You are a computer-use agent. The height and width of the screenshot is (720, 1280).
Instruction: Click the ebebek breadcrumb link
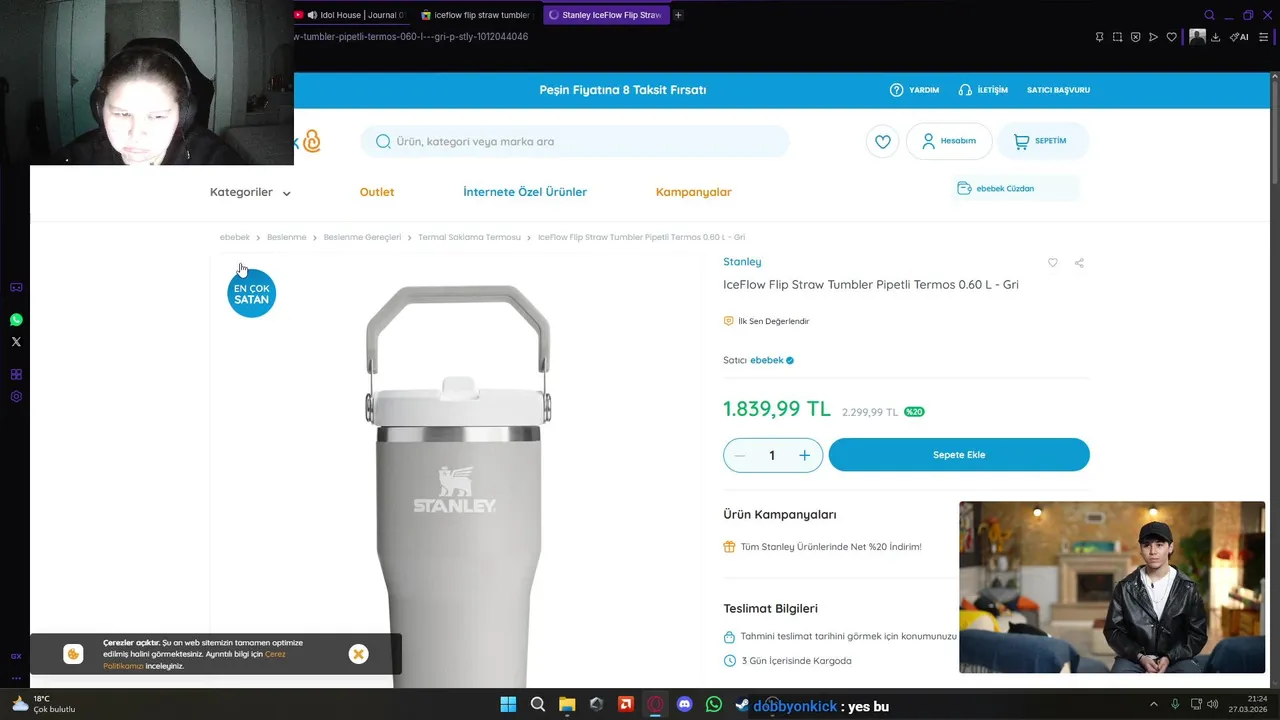click(x=235, y=237)
